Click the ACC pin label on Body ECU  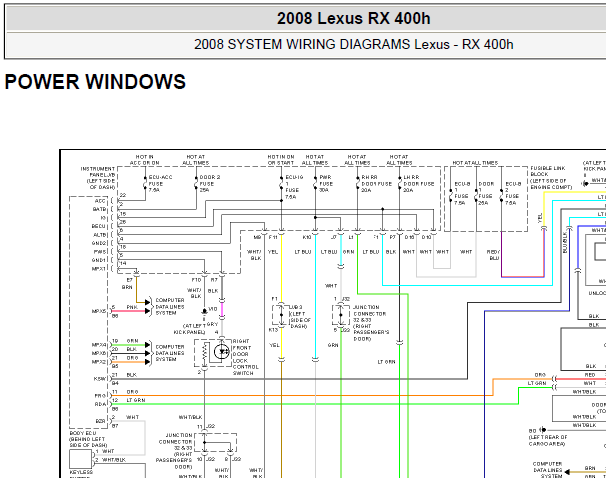pos(100,201)
